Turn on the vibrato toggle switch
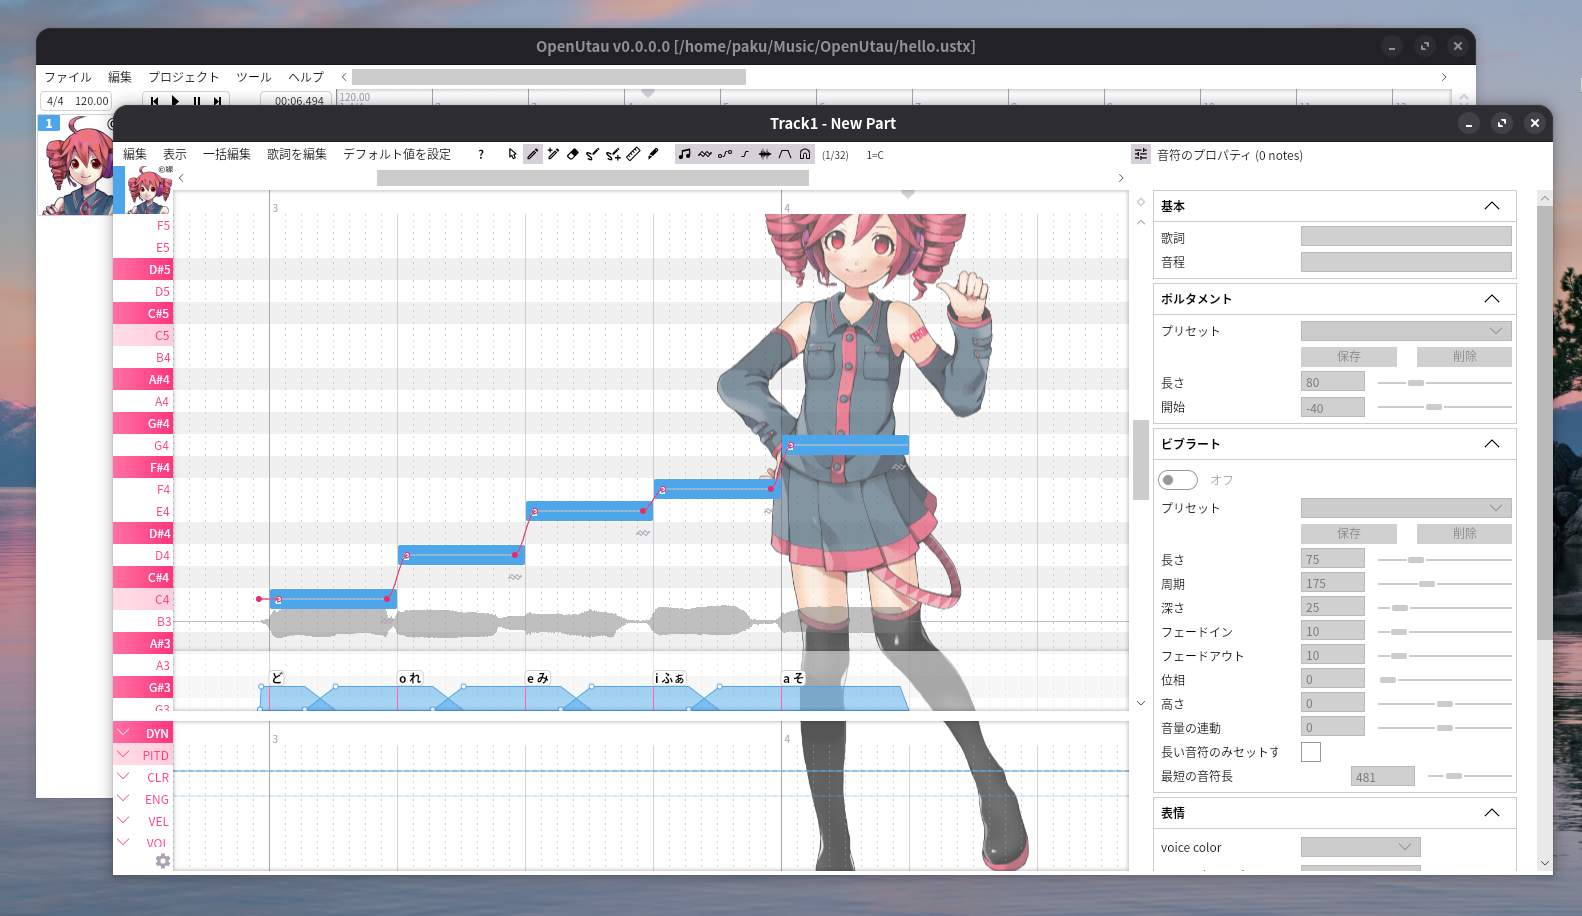Image resolution: width=1582 pixels, height=916 pixels. (x=1177, y=480)
